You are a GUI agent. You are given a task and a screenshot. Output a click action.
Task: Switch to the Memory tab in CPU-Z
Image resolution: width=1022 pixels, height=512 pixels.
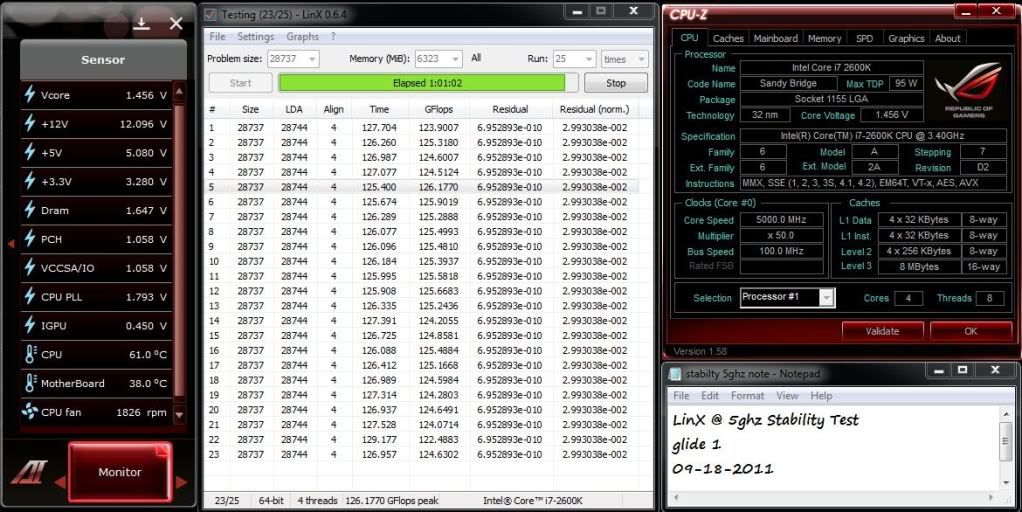point(825,38)
